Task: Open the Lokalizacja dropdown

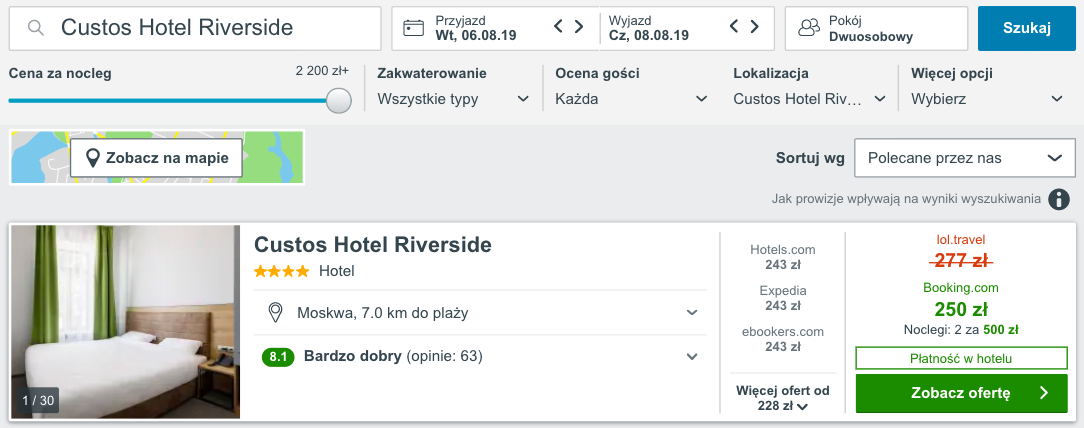Action: point(810,99)
